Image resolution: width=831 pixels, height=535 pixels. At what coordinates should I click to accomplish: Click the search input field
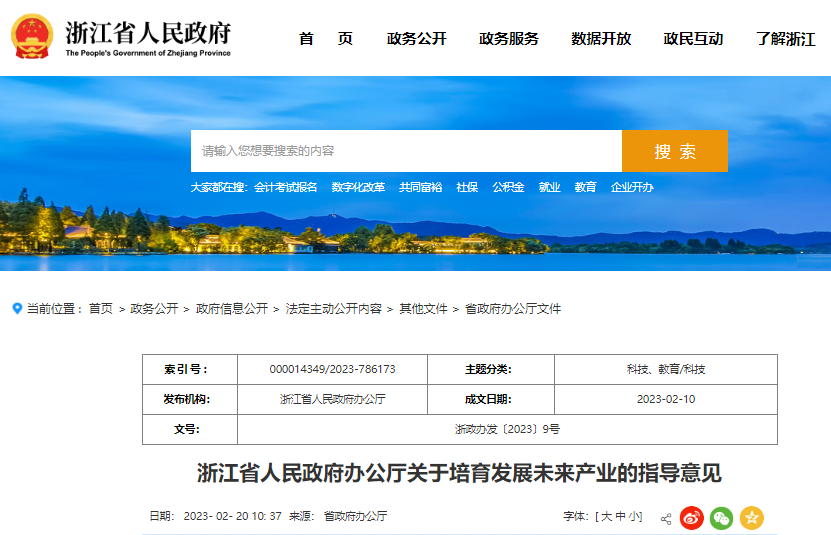tap(406, 151)
